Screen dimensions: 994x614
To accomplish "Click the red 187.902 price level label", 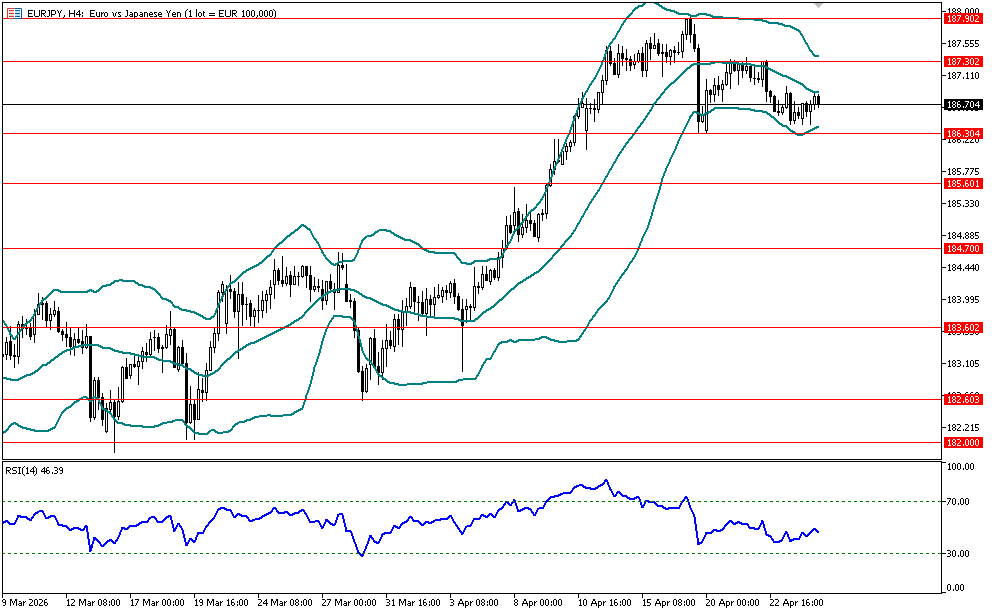I will point(961,18).
